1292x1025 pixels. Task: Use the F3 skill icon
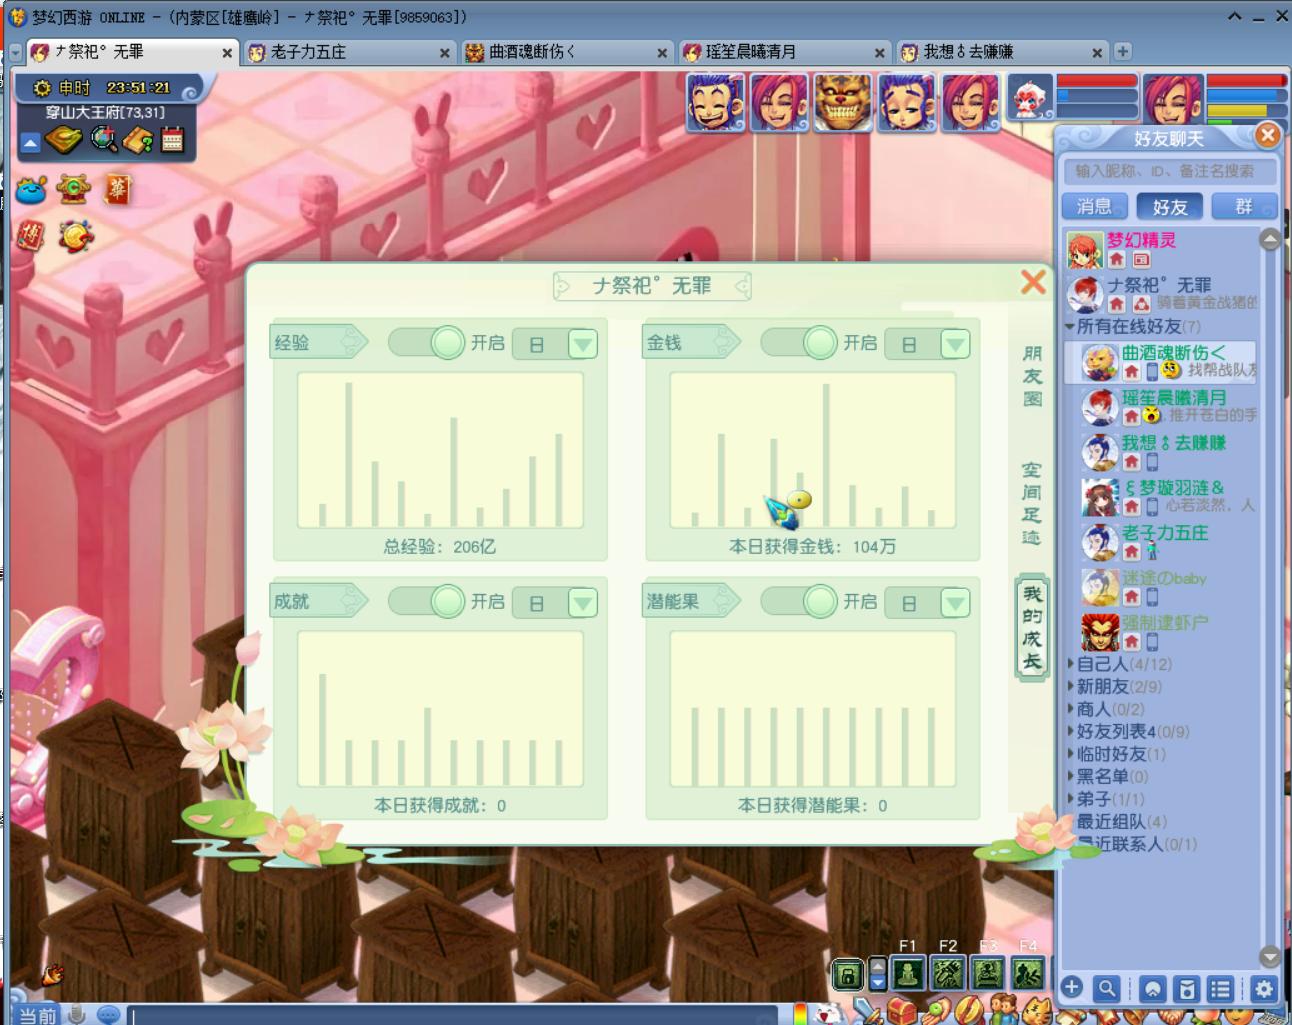988,973
